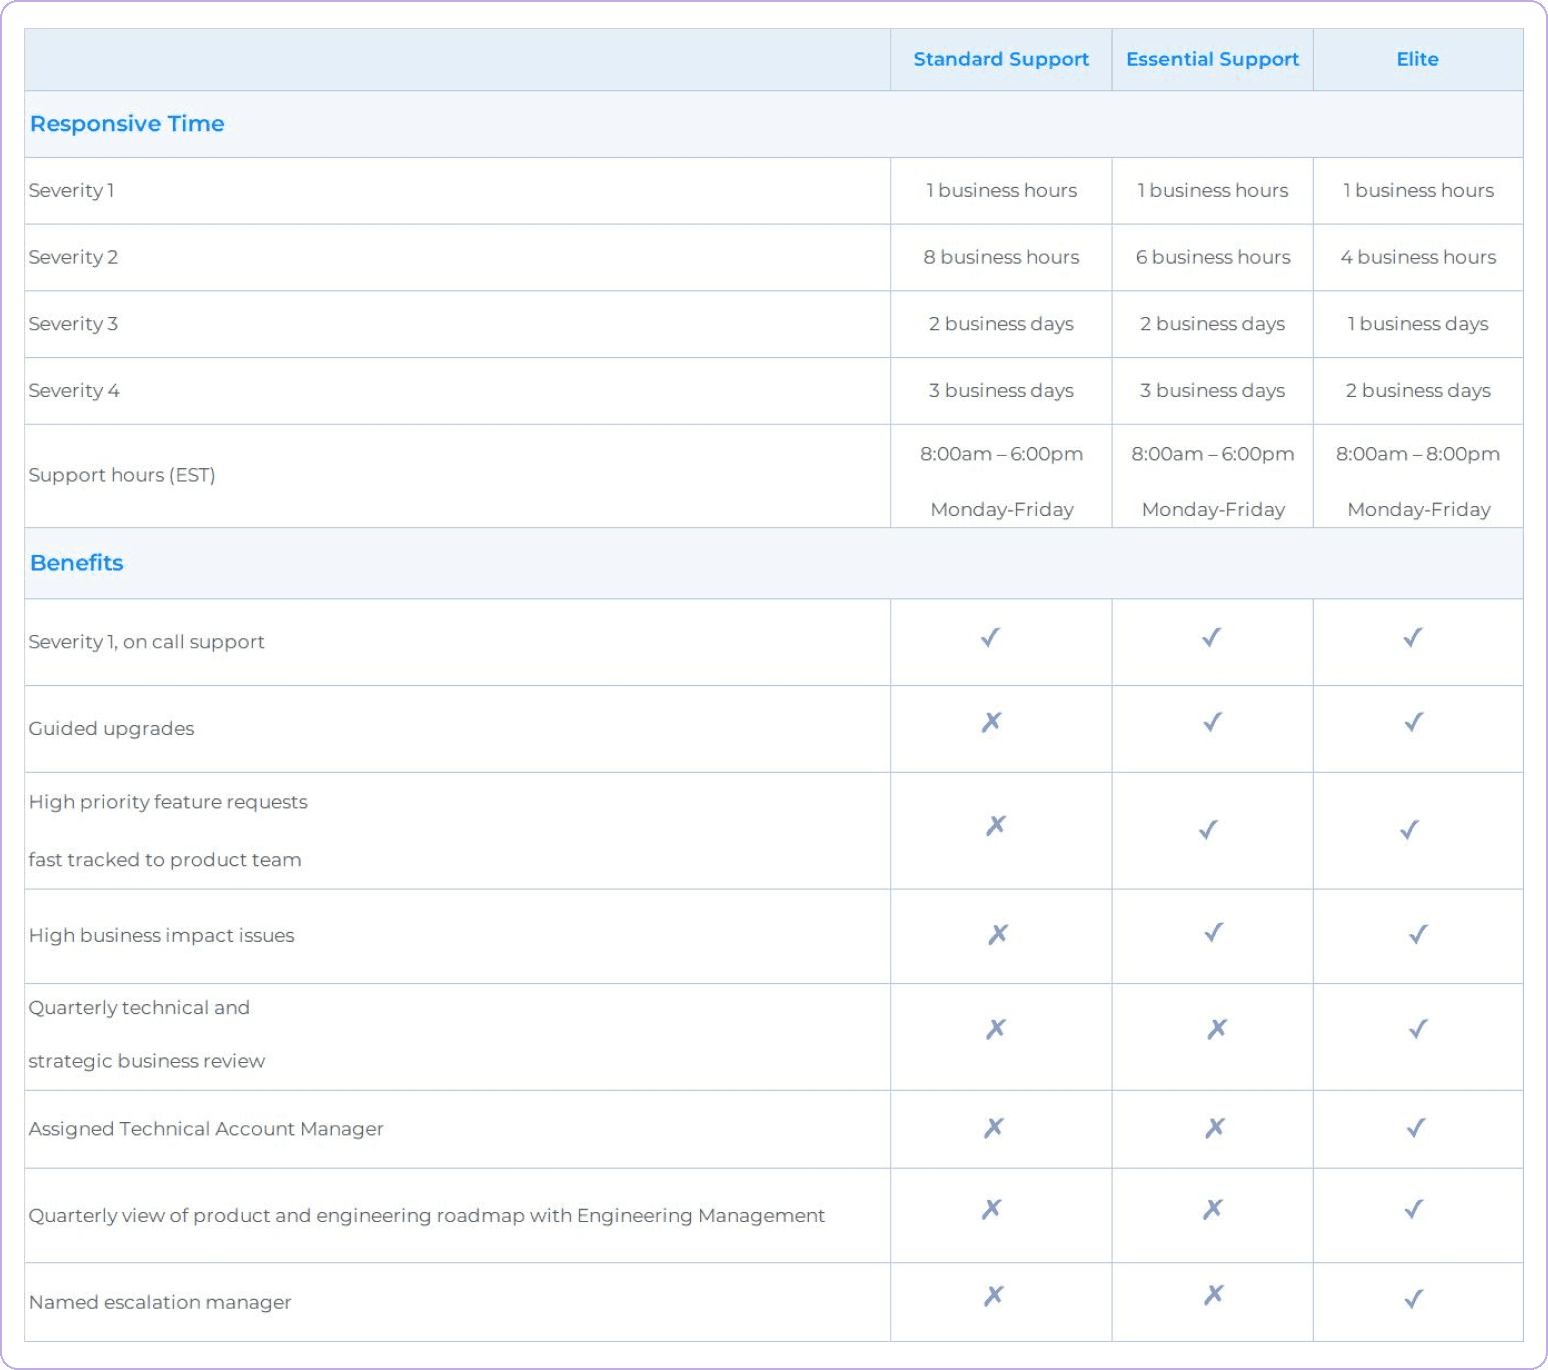Image resolution: width=1548 pixels, height=1370 pixels.
Task: Click Elite check for High priority feature requests
Action: coord(1410,830)
